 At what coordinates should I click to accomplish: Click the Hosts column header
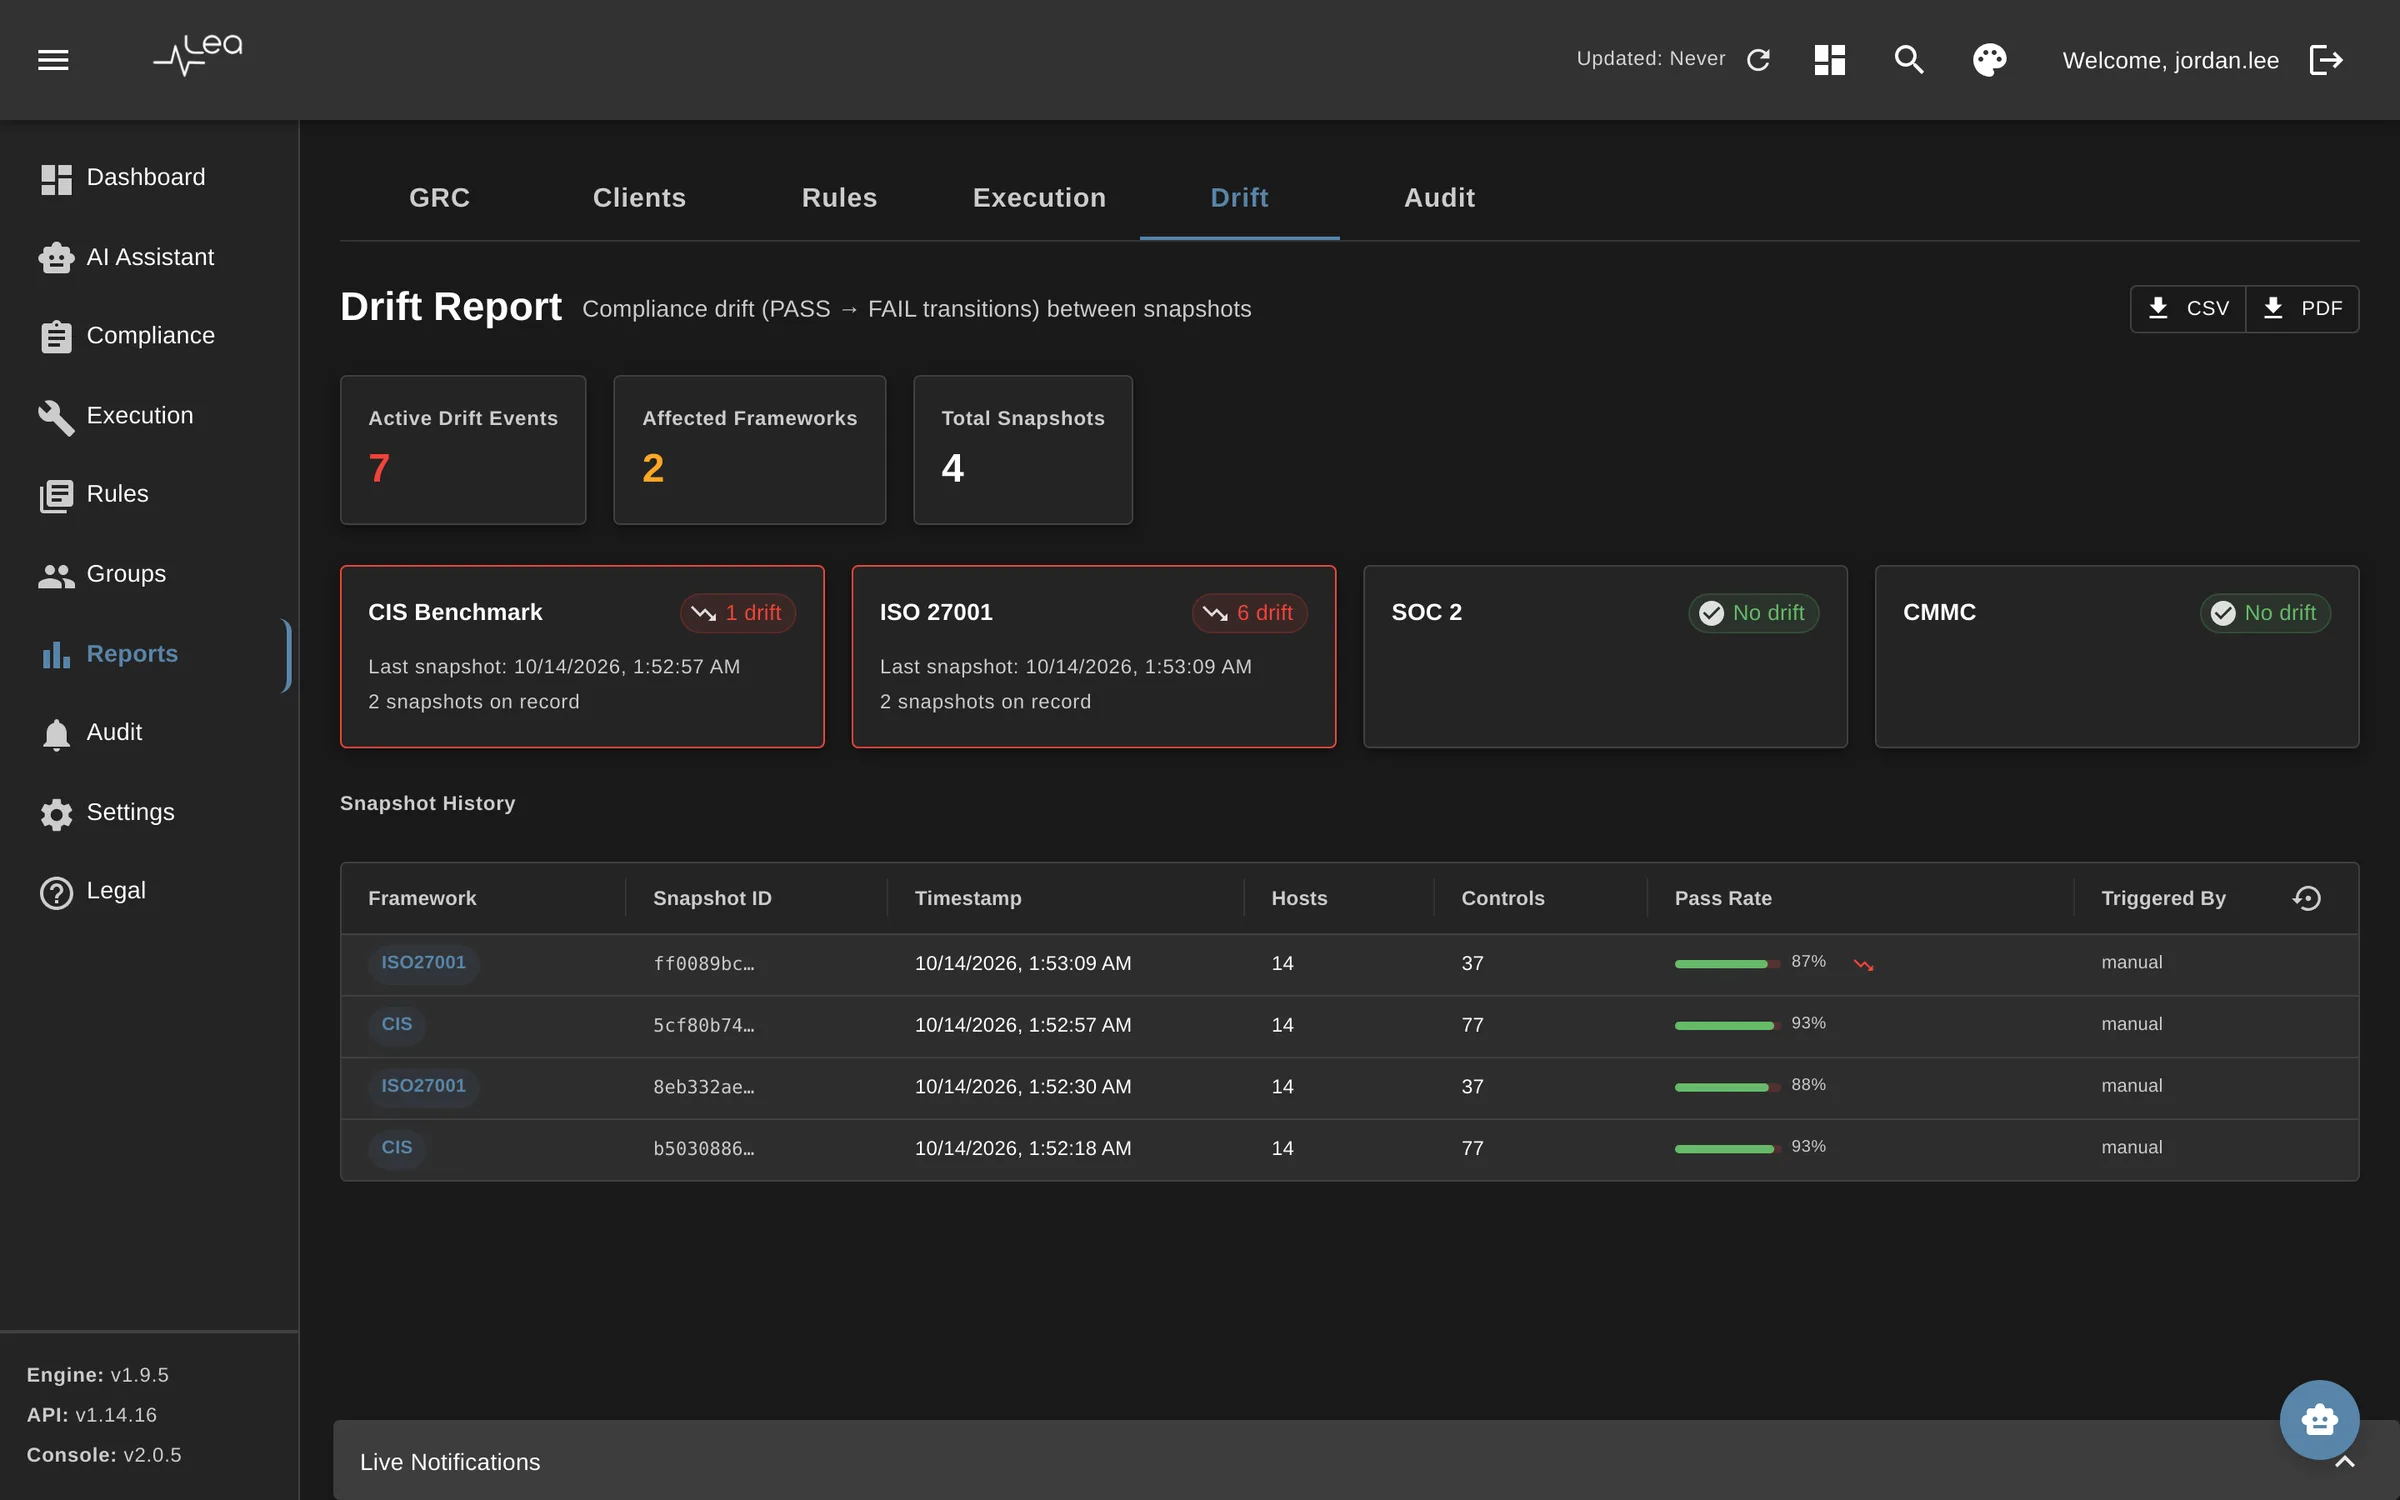[x=1299, y=898]
